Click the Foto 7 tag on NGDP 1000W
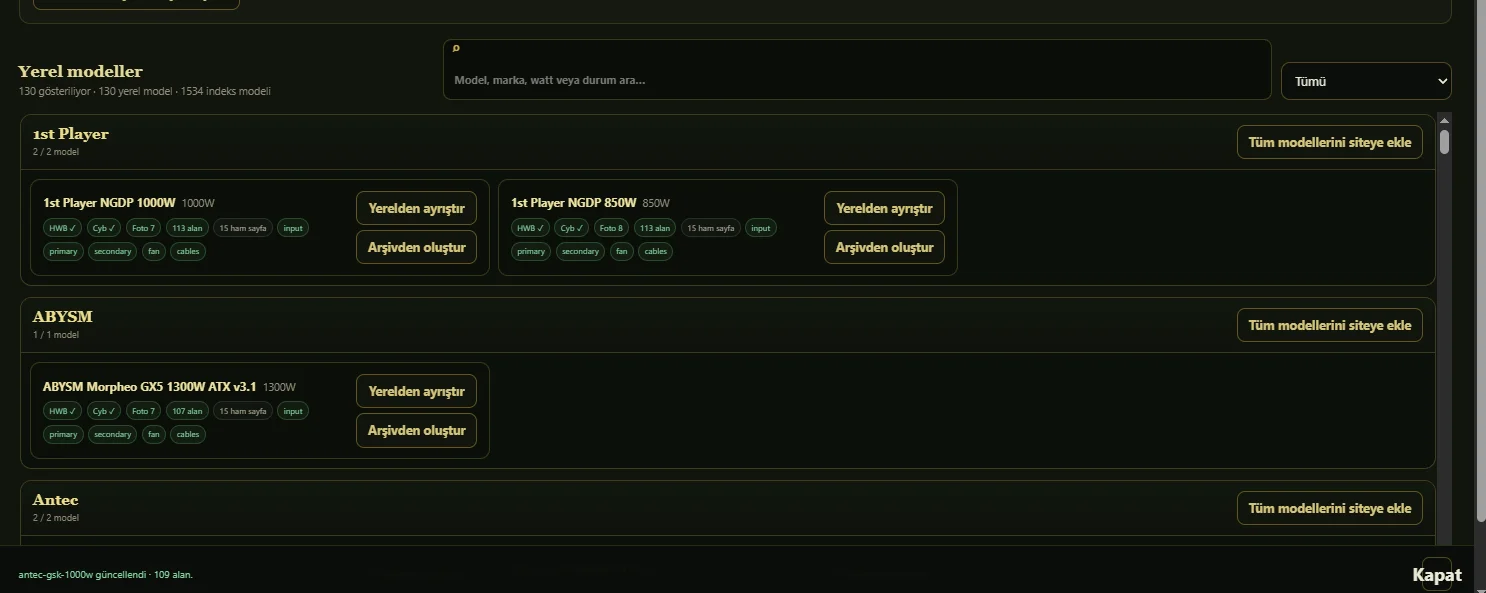 tap(143, 228)
